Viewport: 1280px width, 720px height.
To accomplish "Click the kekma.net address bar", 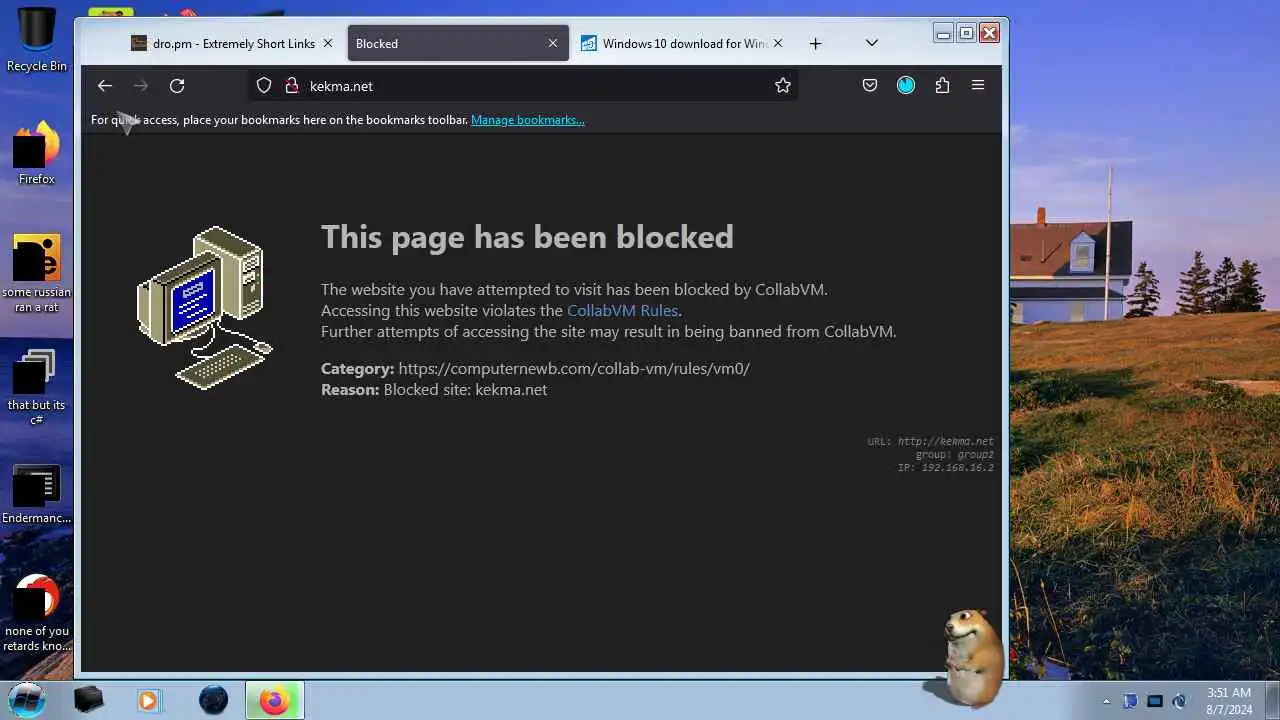I will pos(523,86).
